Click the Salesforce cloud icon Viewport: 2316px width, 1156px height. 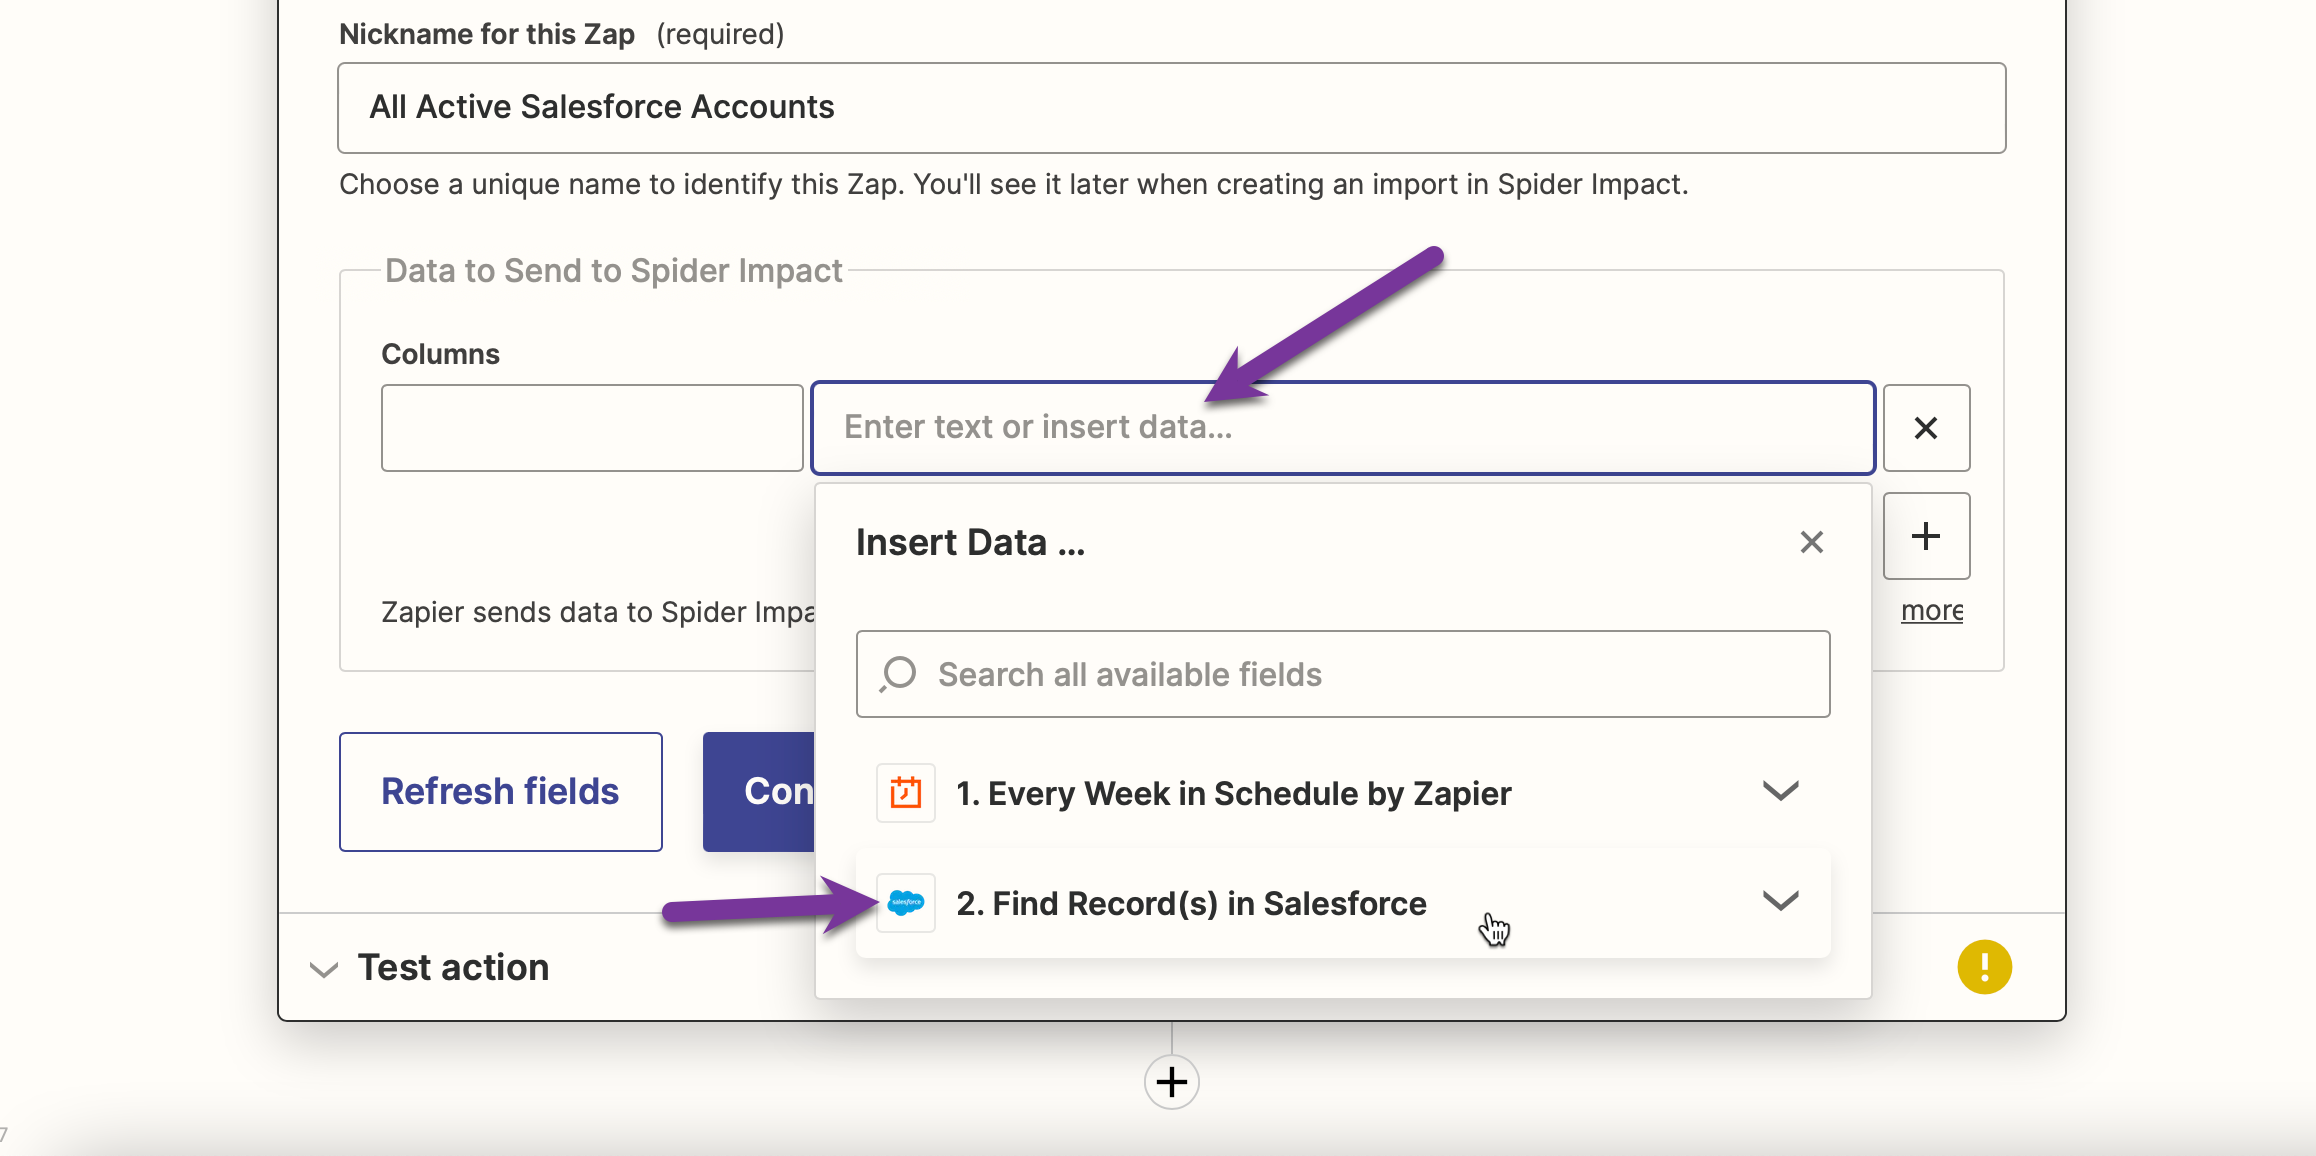pyautogui.click(x=906, y=903)
